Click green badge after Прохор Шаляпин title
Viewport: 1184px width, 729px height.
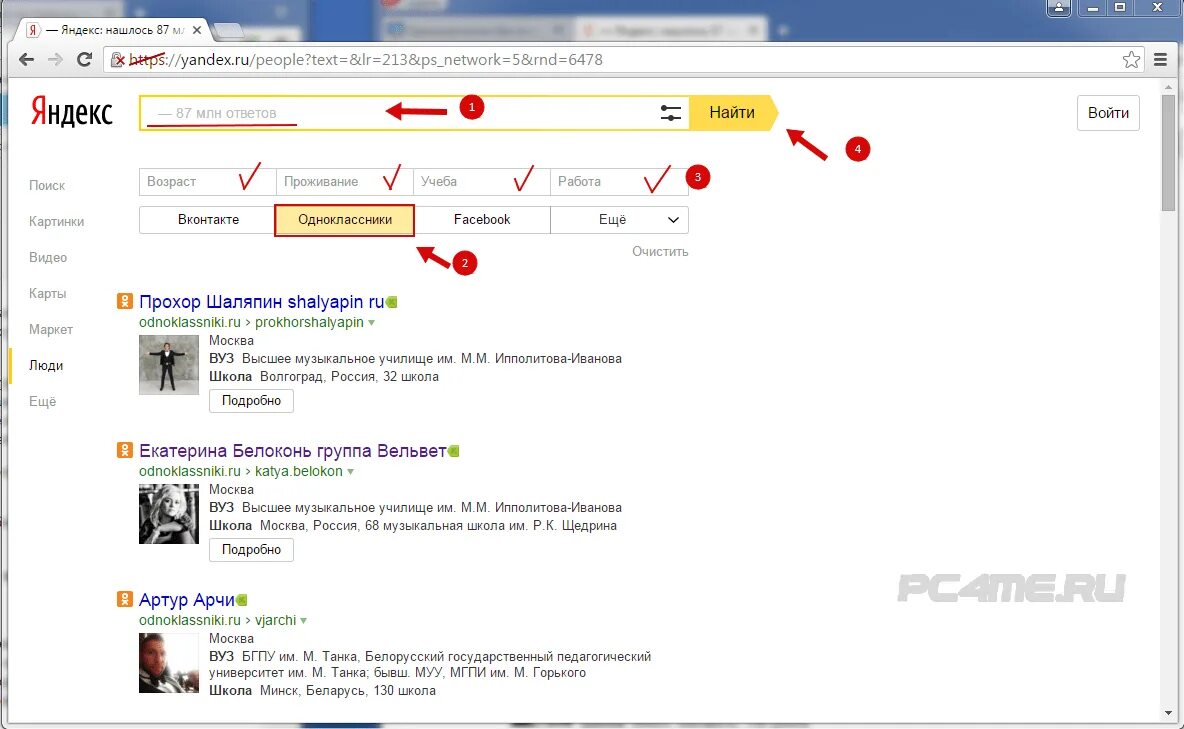391,302
